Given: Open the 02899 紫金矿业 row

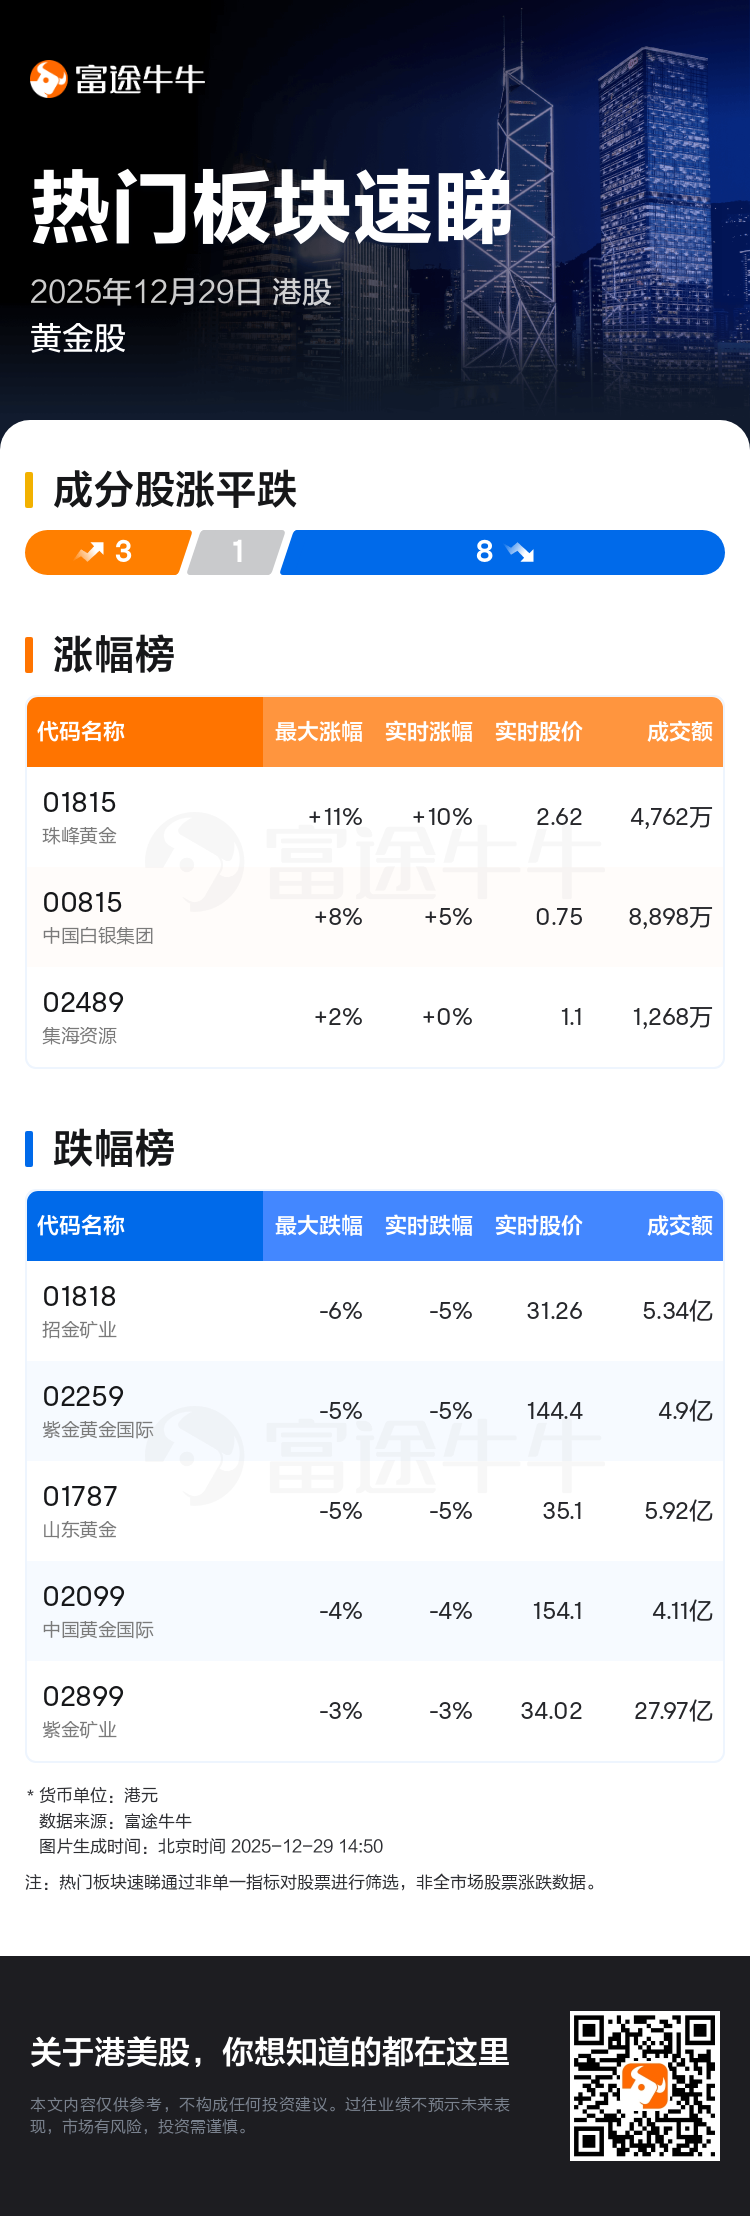Looking at the screenshot, I should 375,1711.
